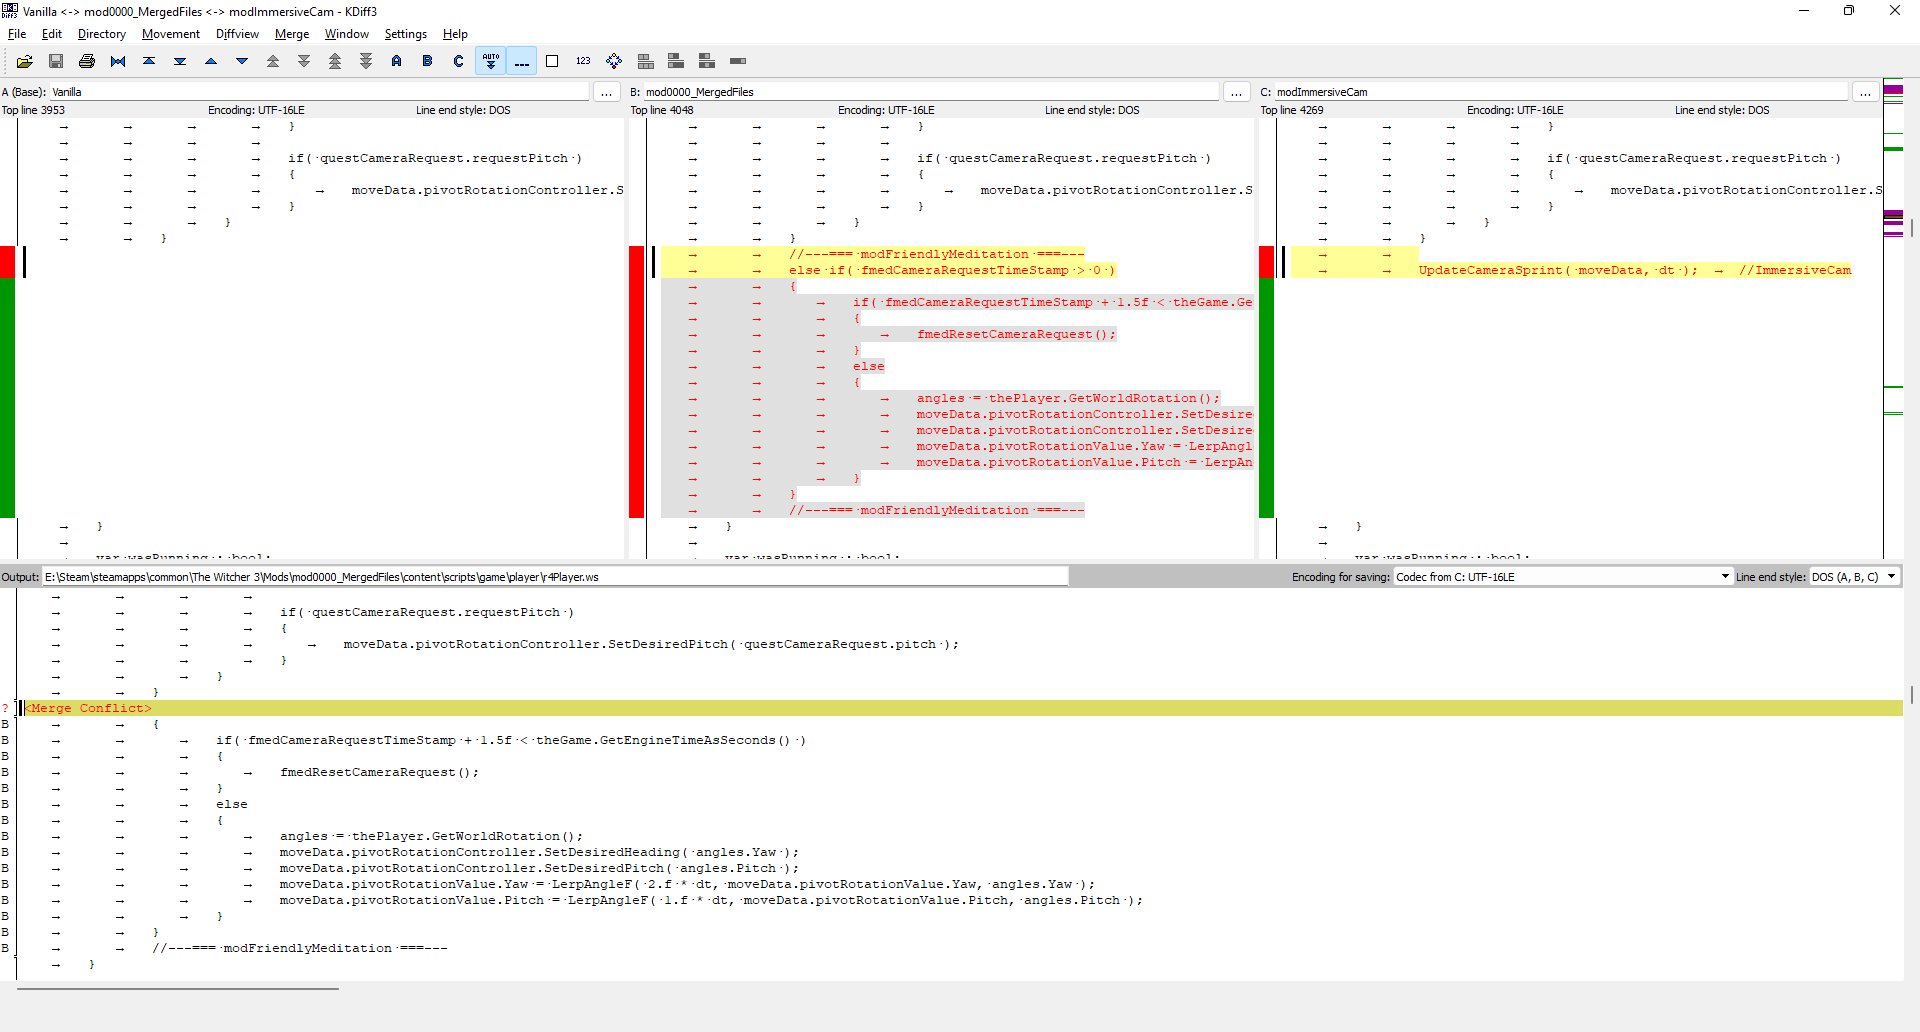Open Encoding for saving dropdown
Image resolution: width=1920 pixels, height=1032 pixels.
tap(1563, 577)
